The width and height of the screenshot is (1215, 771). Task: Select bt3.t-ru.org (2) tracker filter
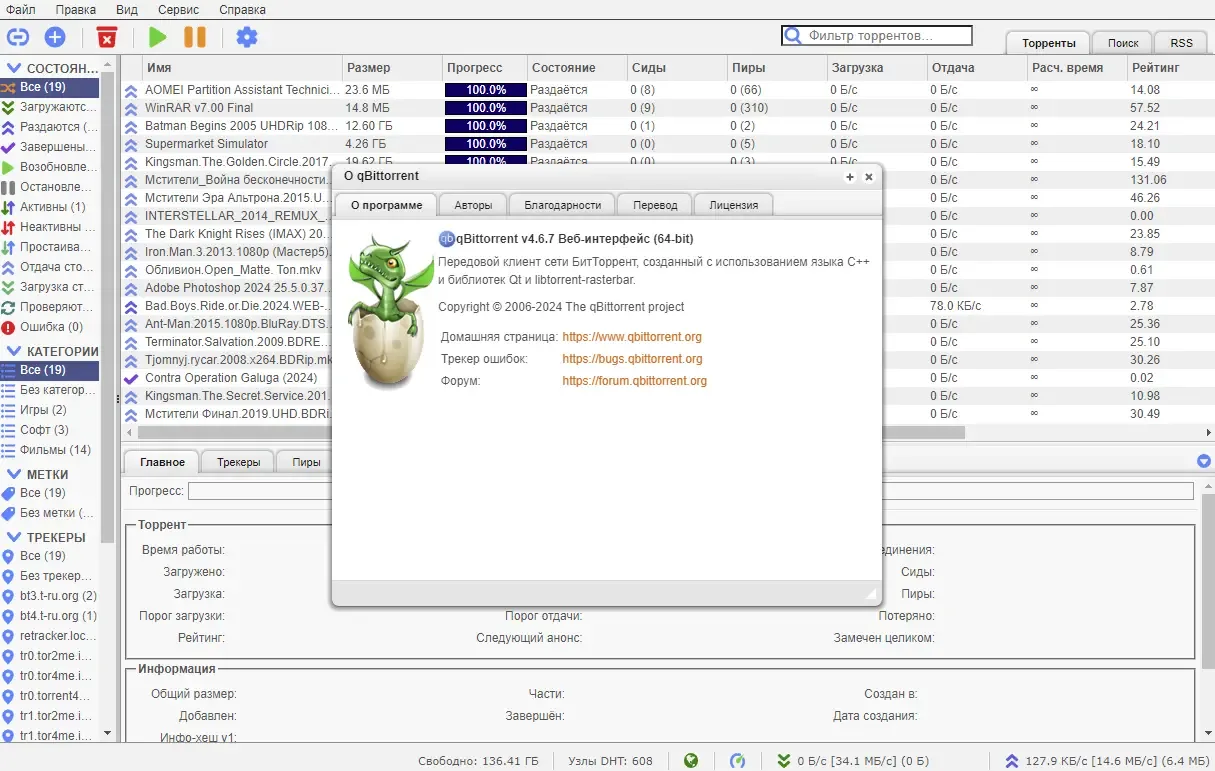coord(50,596)
